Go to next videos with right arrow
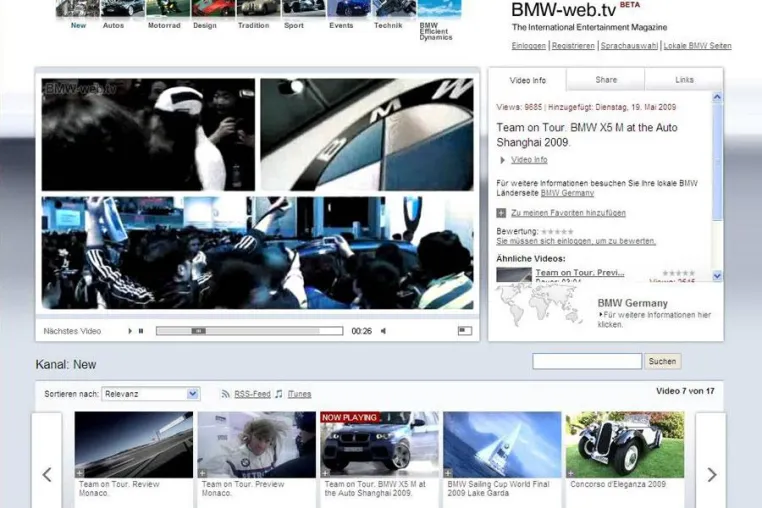Image resolution: width=762 pixels, height=508 pixels. click(711, 474)
